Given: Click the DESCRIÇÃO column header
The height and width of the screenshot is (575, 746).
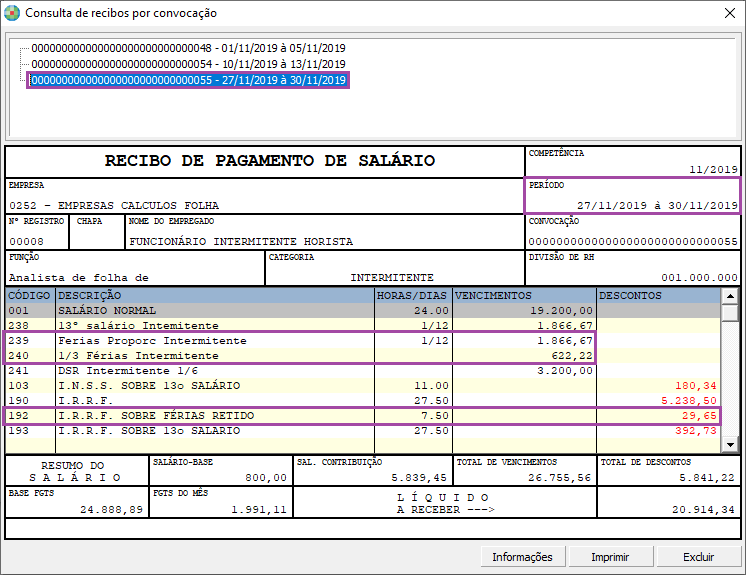Looking at the screenshot, I should pyautogui.click(x=215, y=295).
